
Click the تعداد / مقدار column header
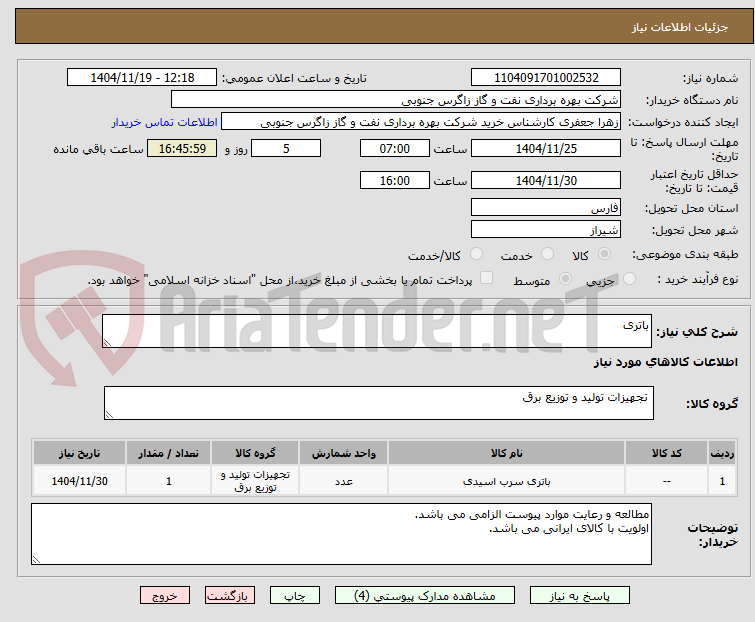(x=169, y=453)
